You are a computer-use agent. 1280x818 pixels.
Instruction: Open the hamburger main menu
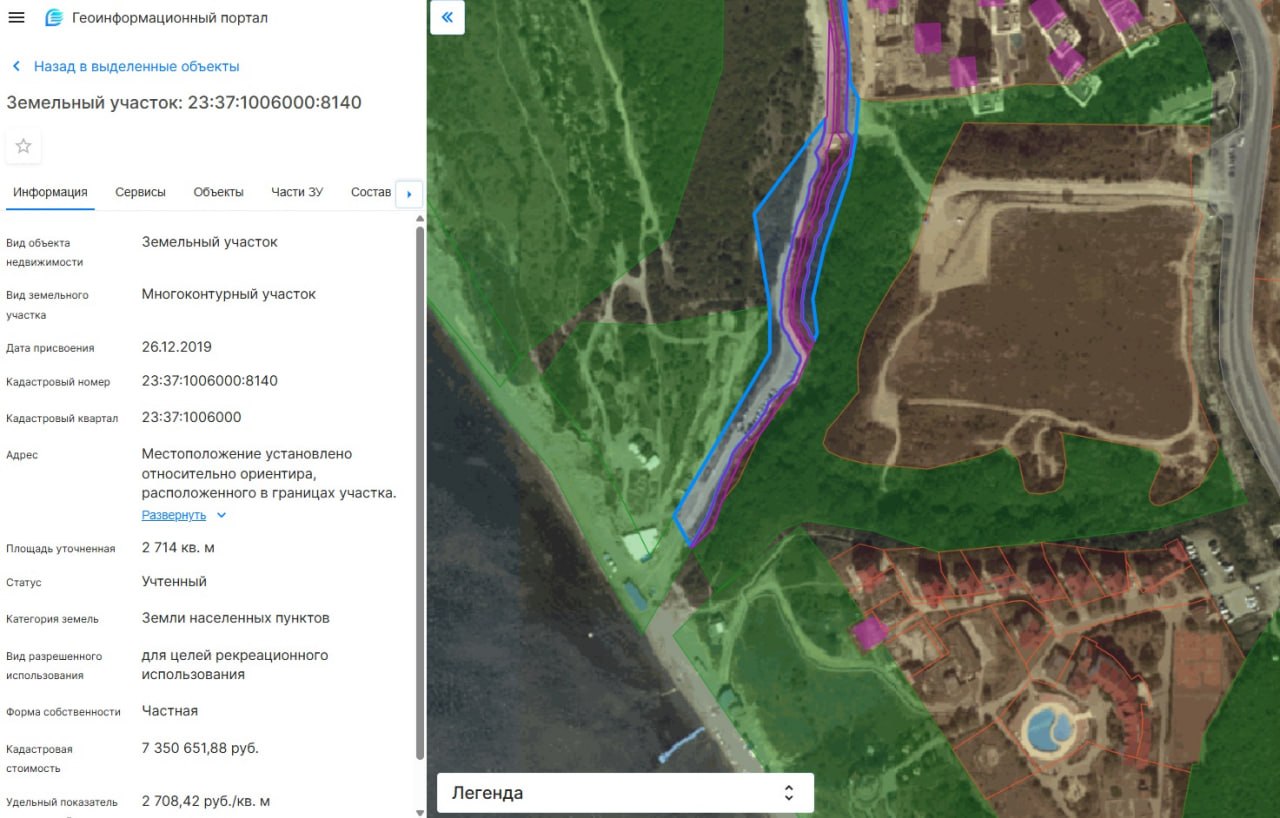[16, 18]
